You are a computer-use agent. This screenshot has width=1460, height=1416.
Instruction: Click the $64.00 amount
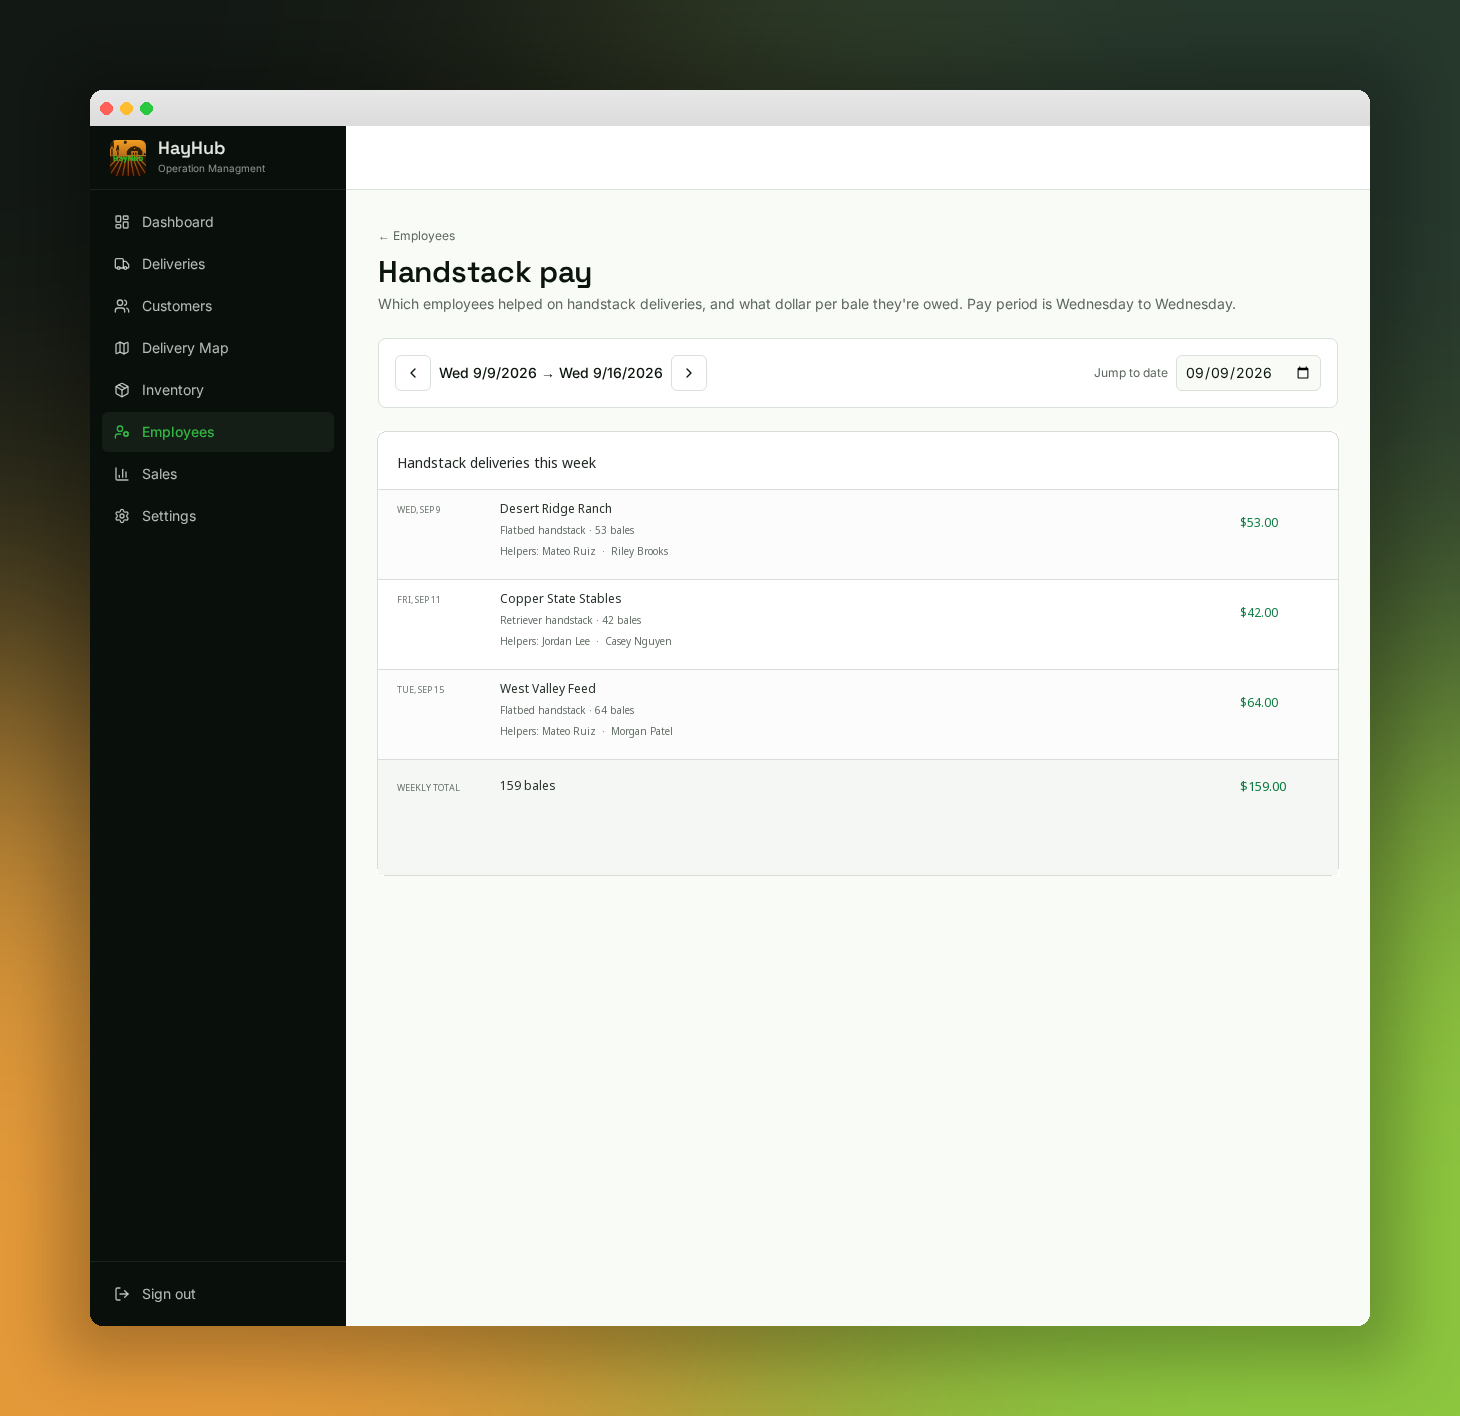point(1259,703)
